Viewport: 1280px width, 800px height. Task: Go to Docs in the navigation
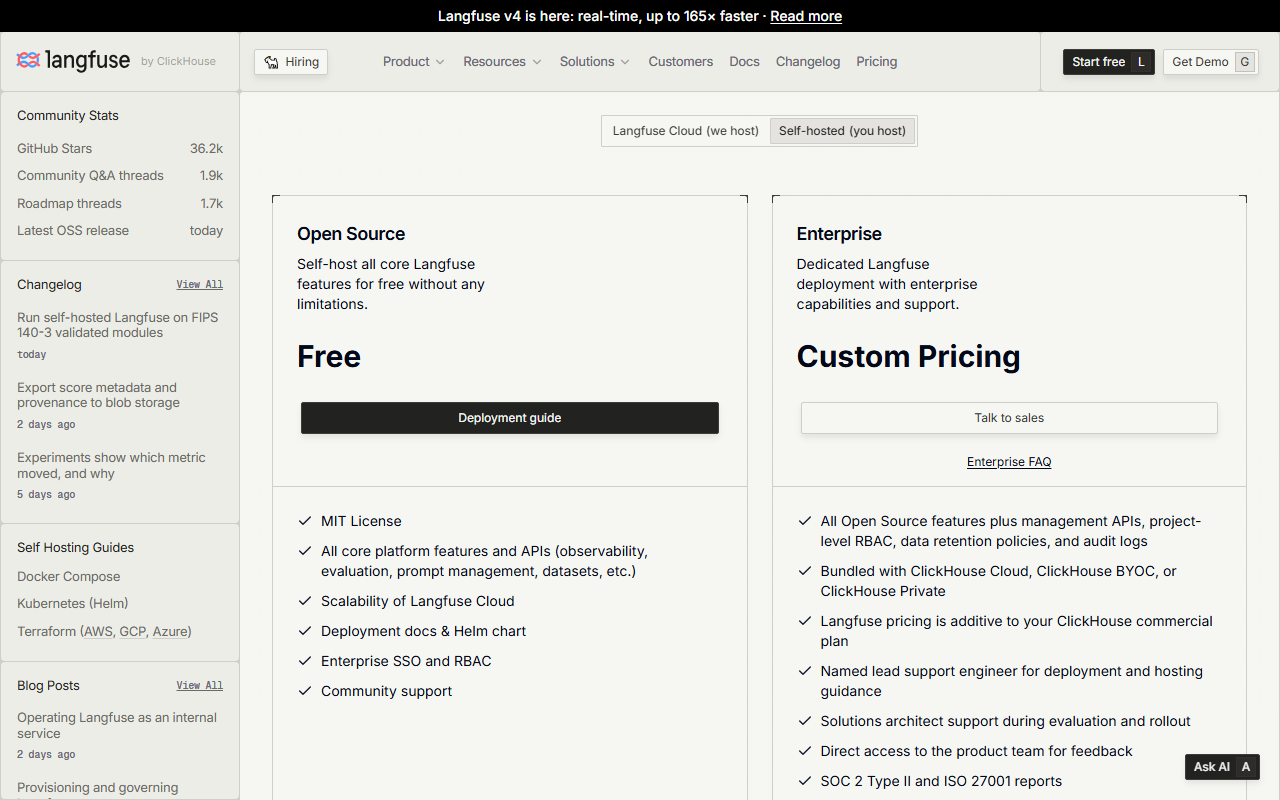click(745, 62)
